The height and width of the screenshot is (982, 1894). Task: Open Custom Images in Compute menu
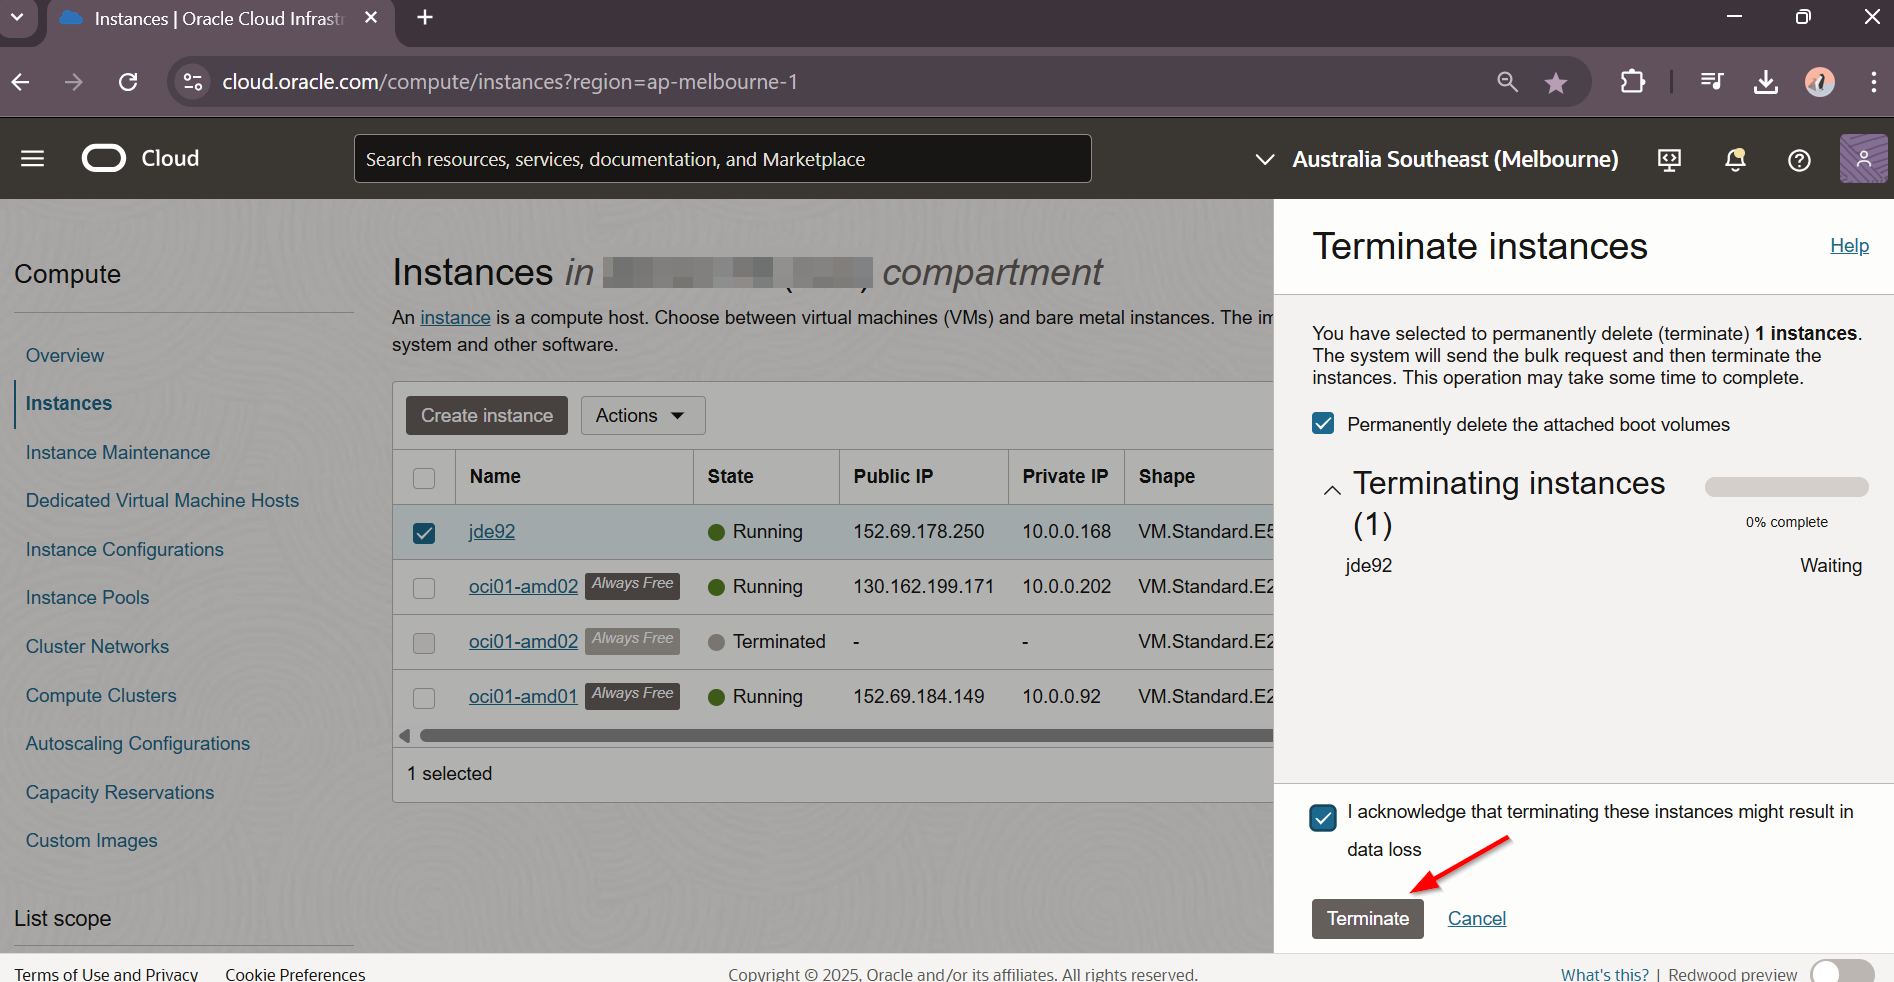[x=91, y=841]
